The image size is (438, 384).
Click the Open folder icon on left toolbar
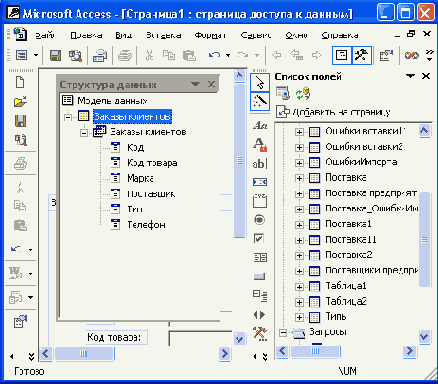(x=20, y=101)
